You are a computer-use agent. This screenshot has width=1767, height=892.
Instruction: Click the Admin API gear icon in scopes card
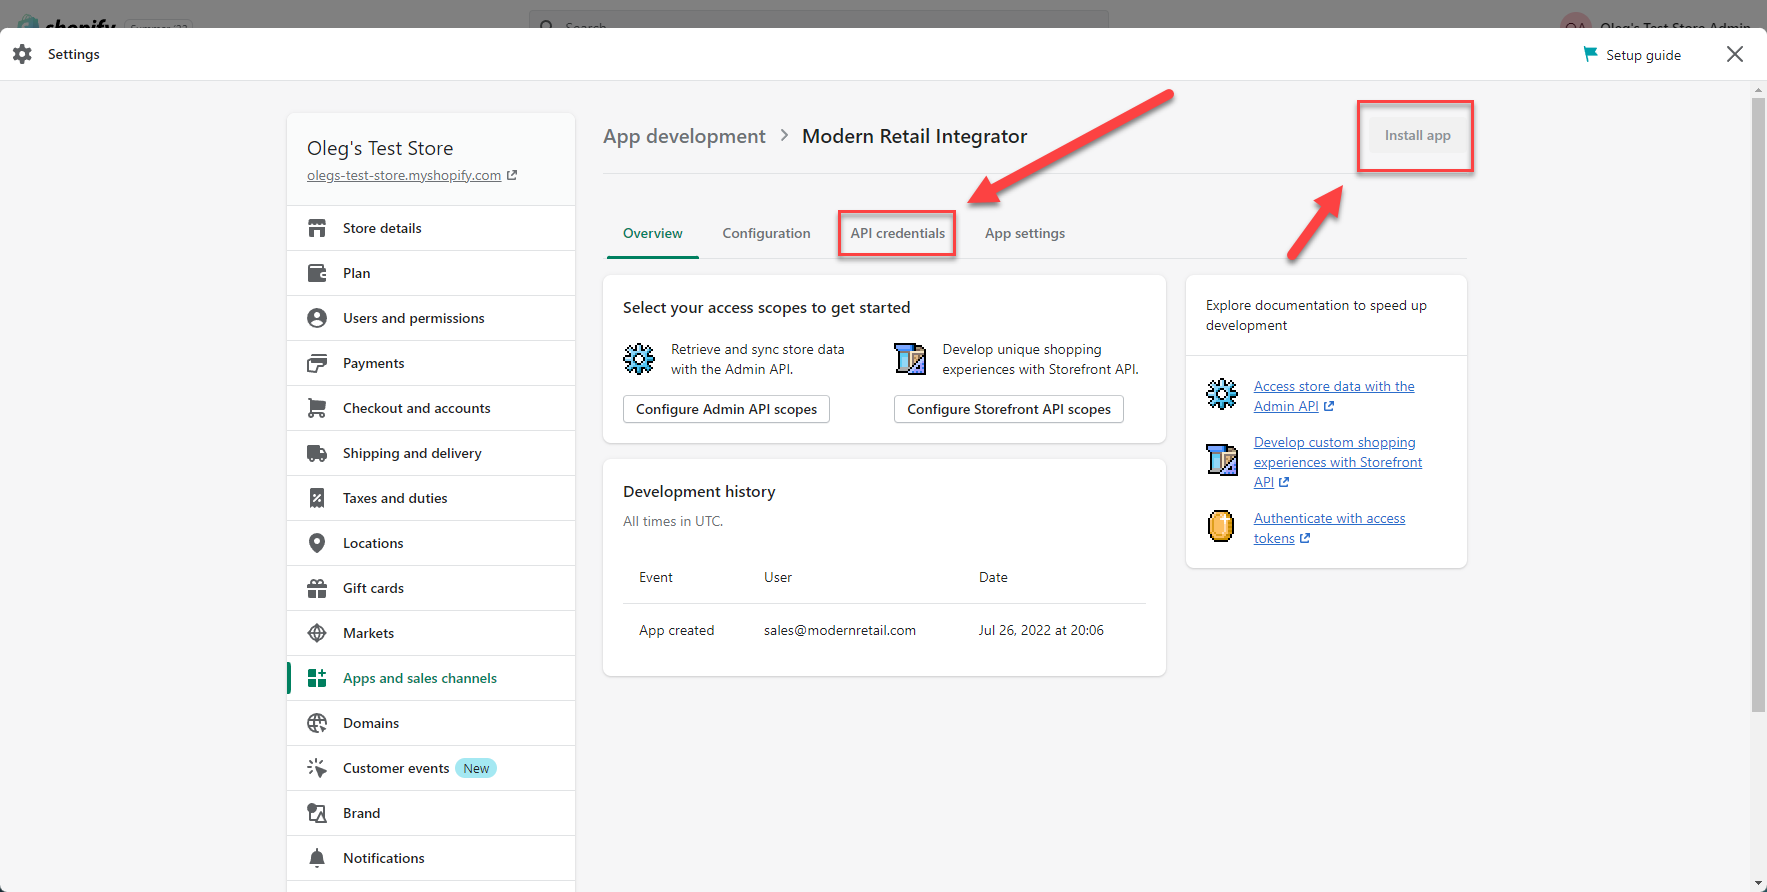pos(639,358)
